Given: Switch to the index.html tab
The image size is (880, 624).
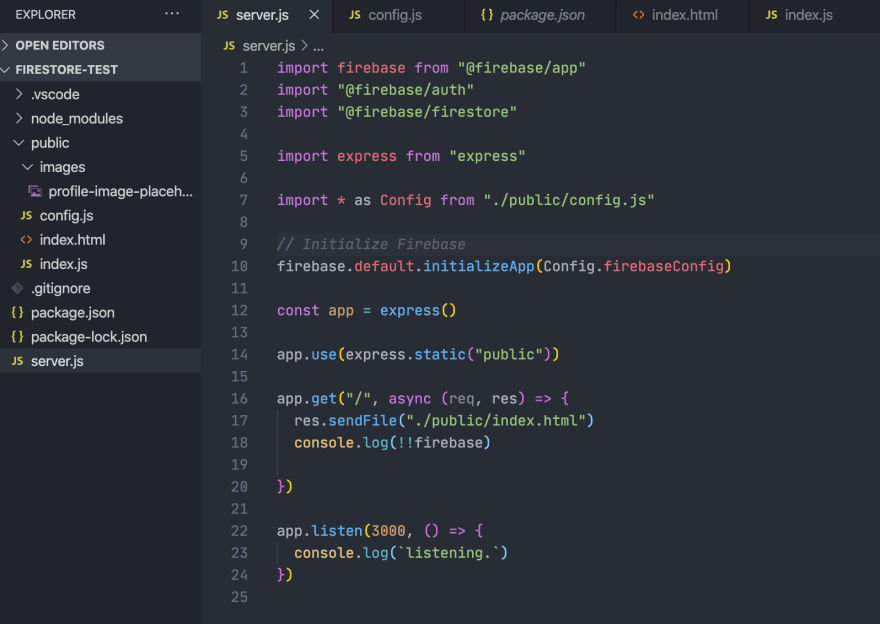Looking at the screenshot, I should pyautogui.click(x=682, y=15).
